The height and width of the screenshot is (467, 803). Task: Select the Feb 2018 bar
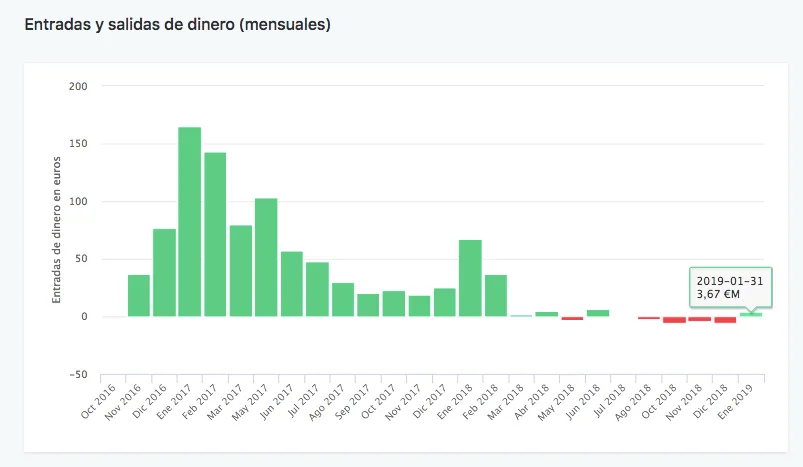coord(496,296)
